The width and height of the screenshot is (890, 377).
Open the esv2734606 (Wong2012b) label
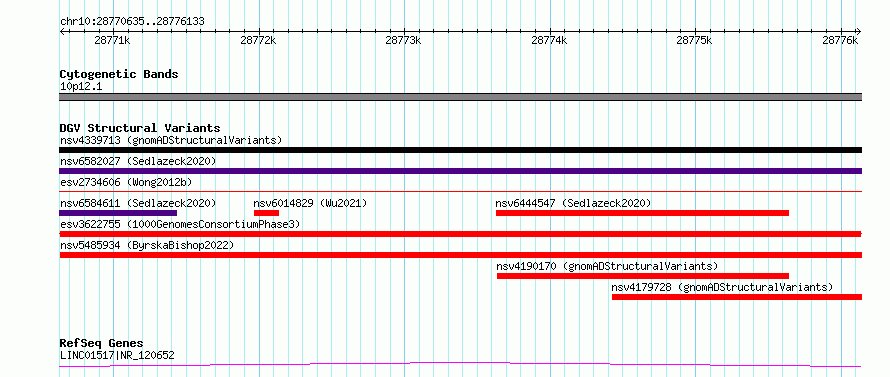coord(126,182)
